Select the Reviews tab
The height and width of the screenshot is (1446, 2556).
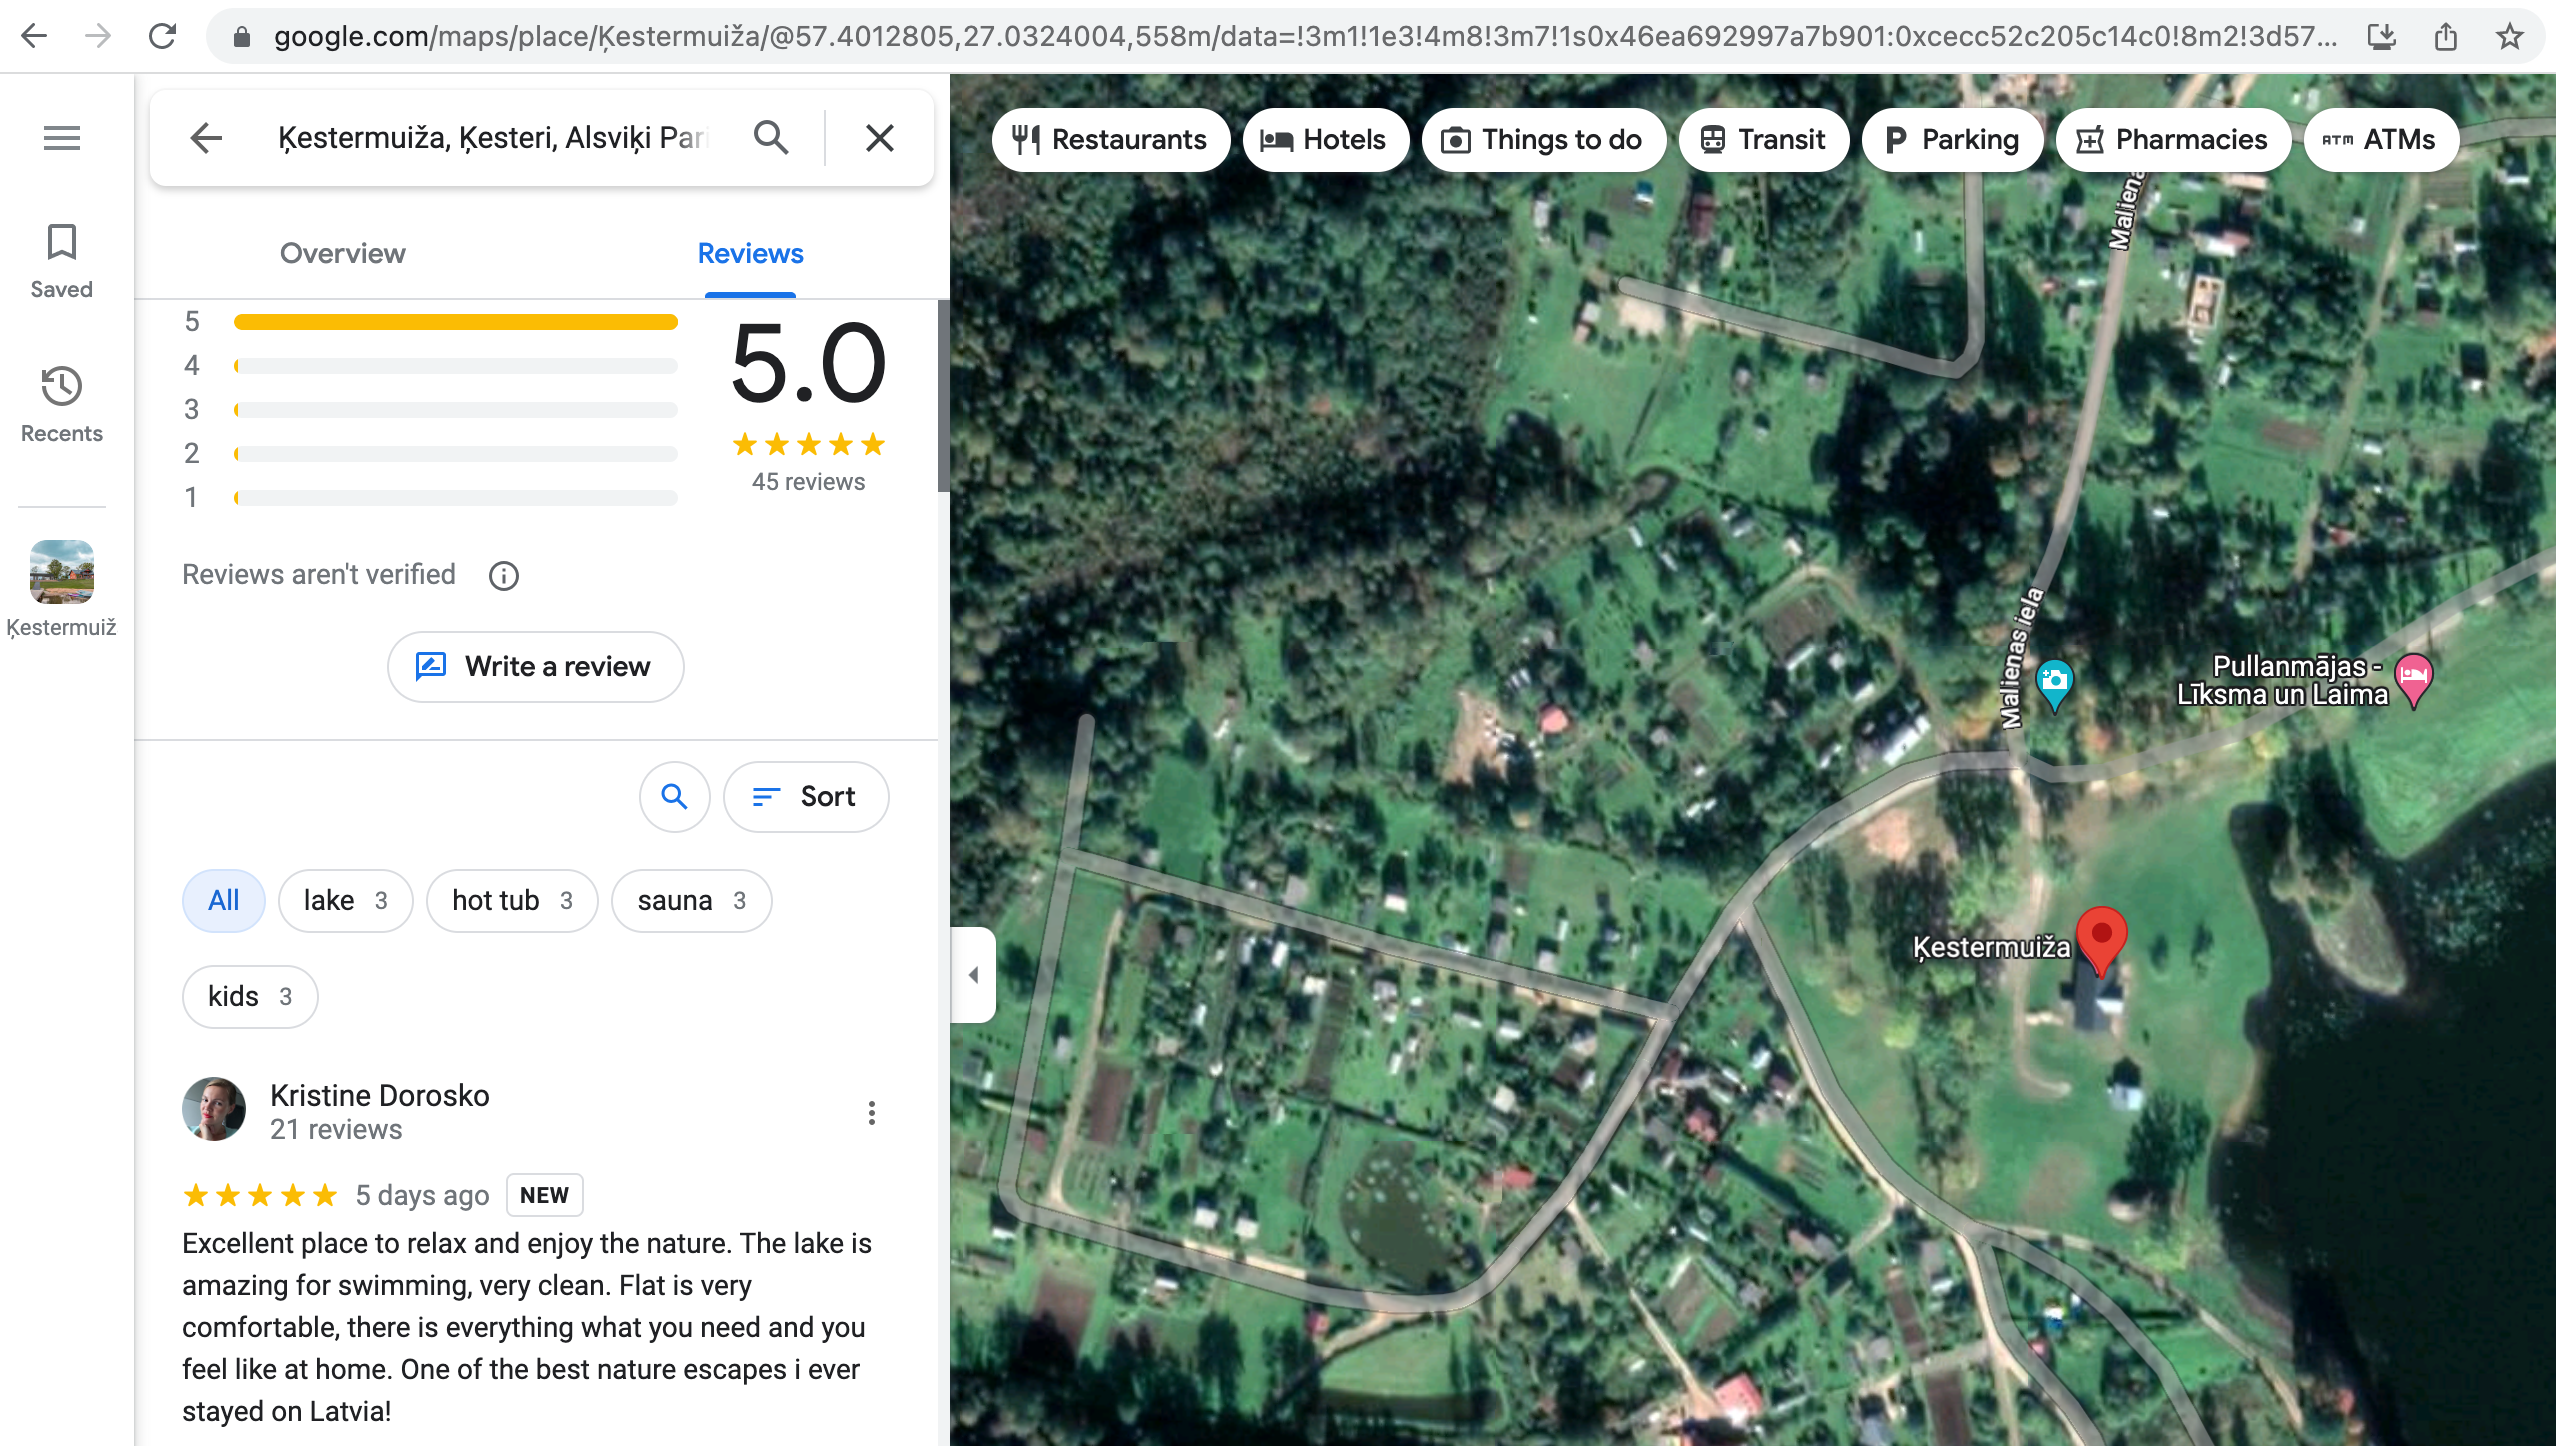click(750, 253)
